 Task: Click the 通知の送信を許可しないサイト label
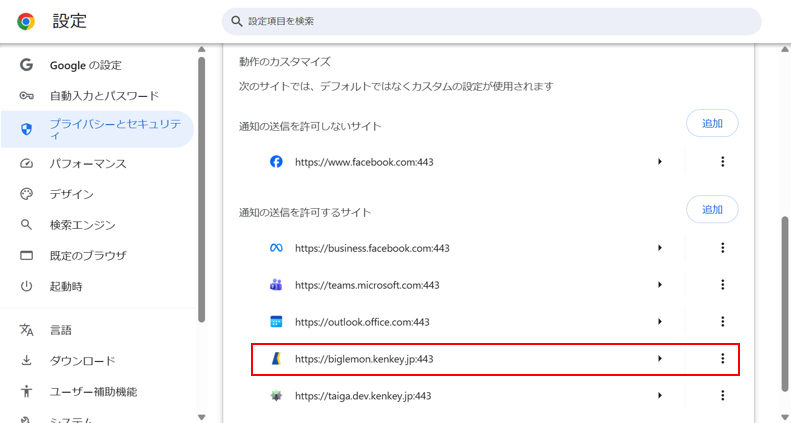click(310, 126)
